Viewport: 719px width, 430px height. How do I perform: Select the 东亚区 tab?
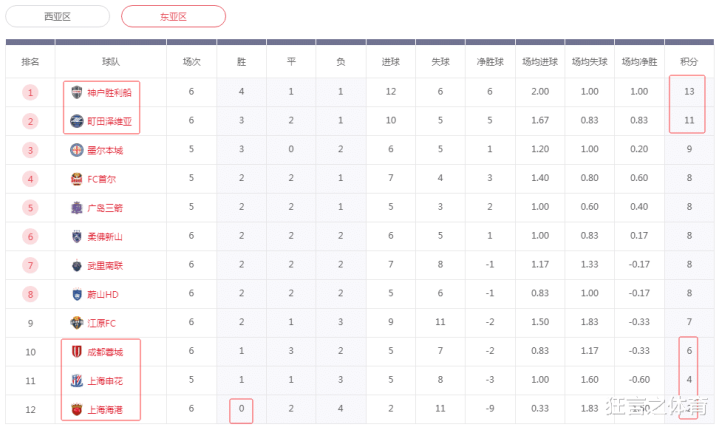[x=173, y=17]
